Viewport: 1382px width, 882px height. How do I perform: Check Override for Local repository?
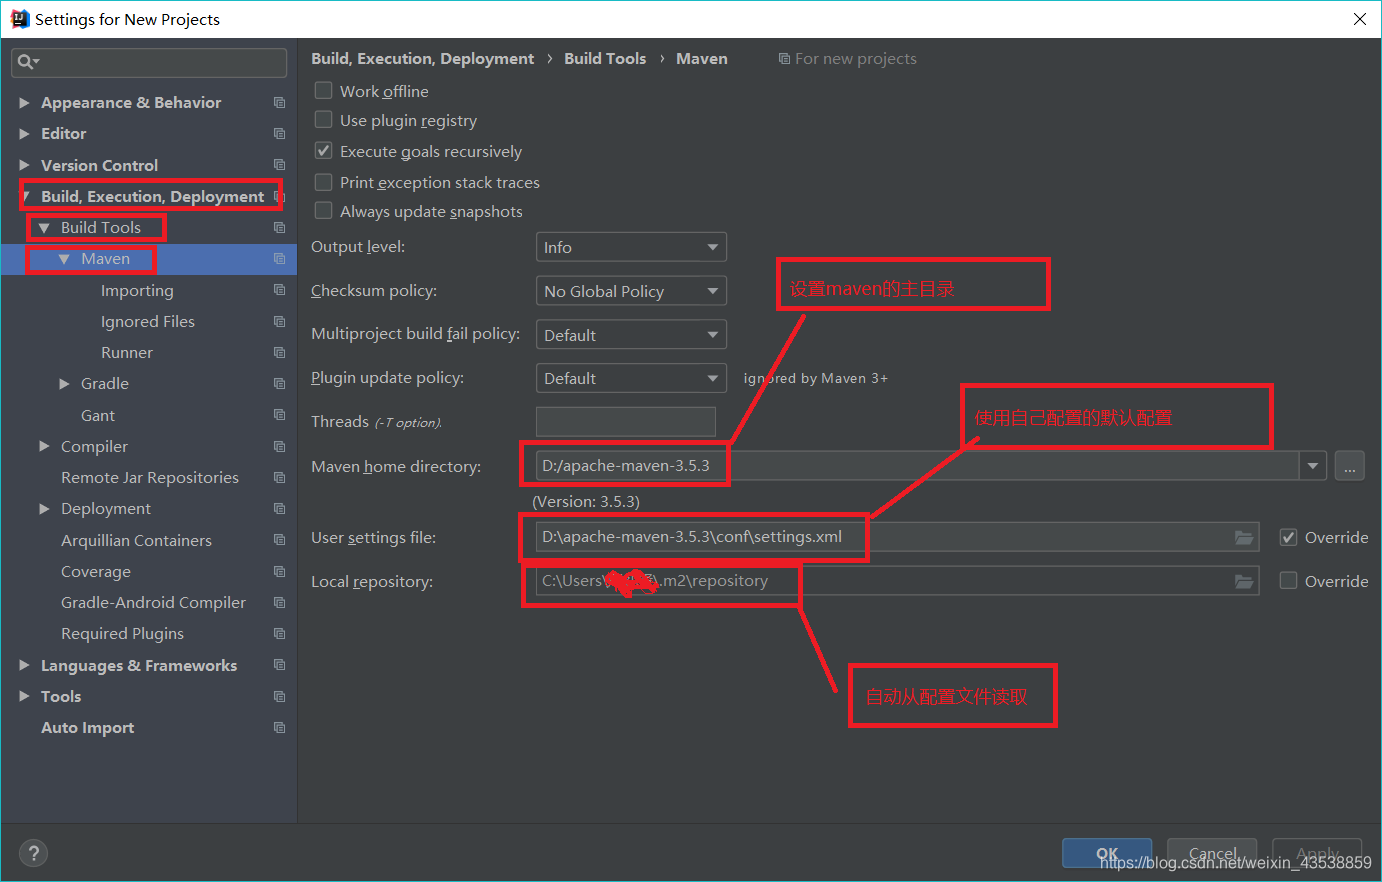1289,580
